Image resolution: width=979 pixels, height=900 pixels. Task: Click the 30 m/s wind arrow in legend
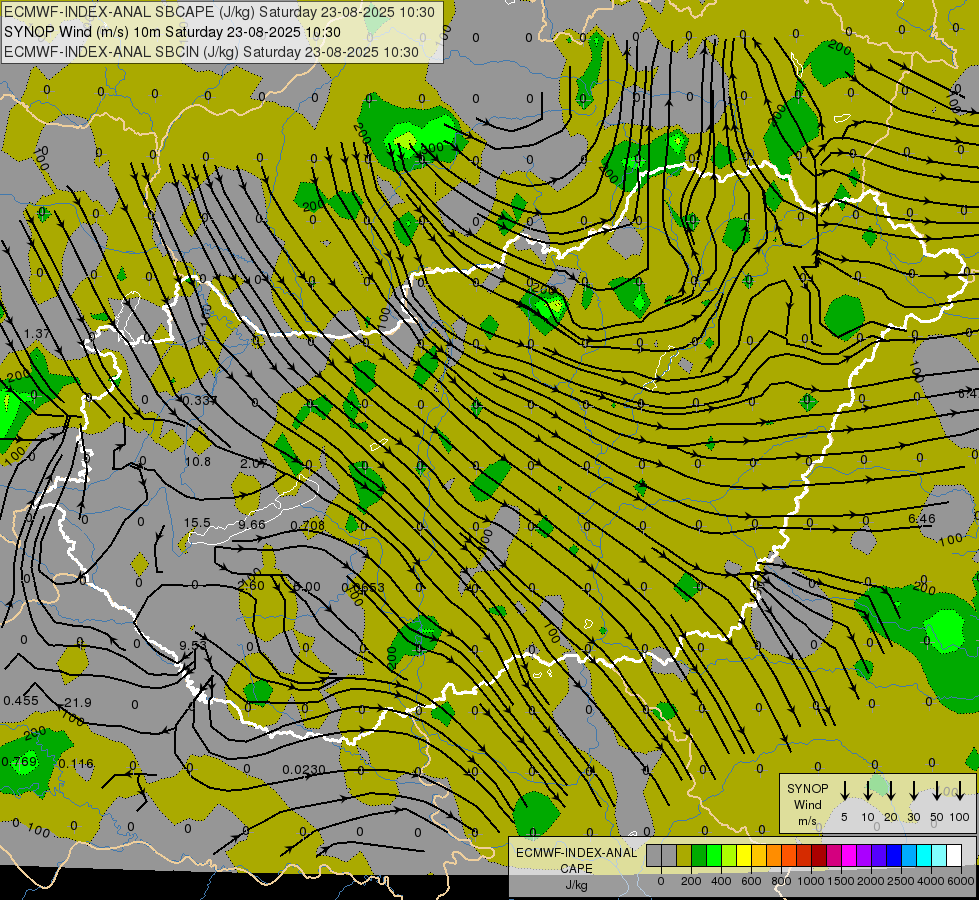[x=913, y=791]
